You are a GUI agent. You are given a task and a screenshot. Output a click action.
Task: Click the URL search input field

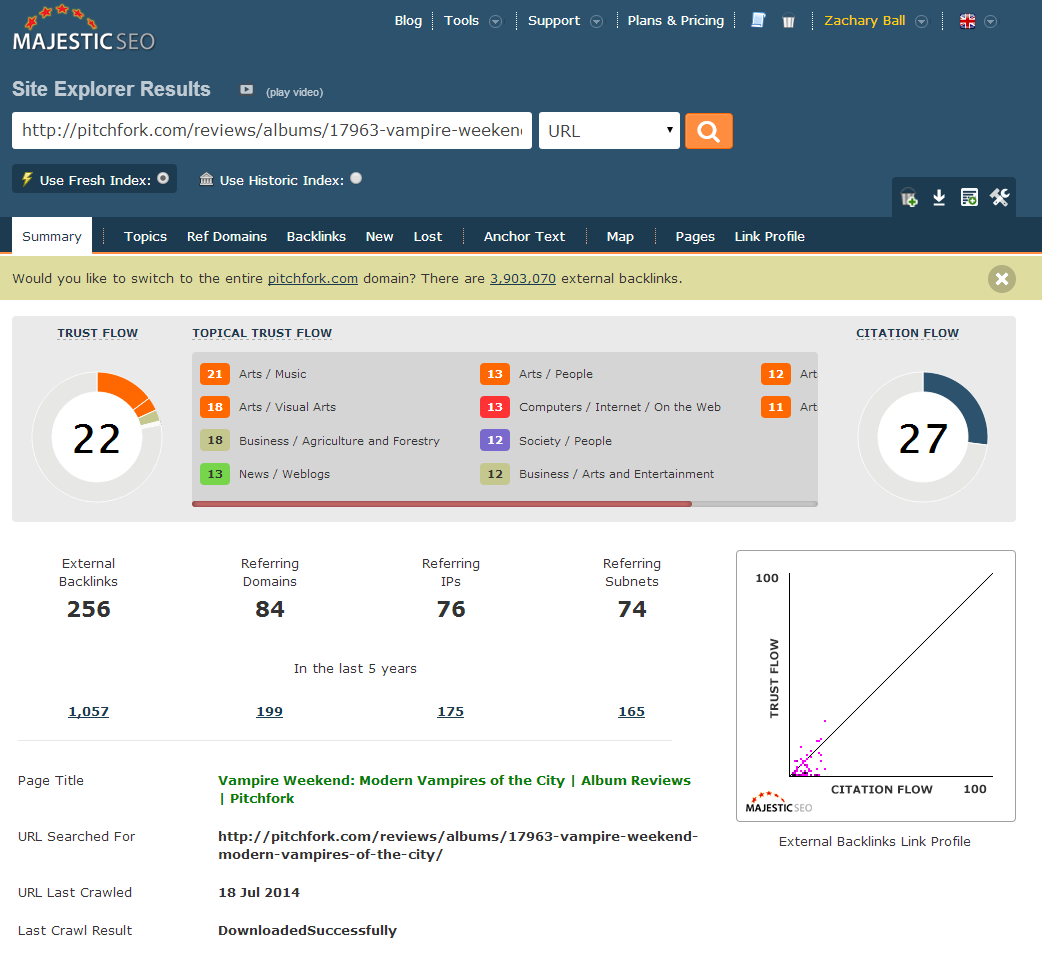[x=272, y=131]
